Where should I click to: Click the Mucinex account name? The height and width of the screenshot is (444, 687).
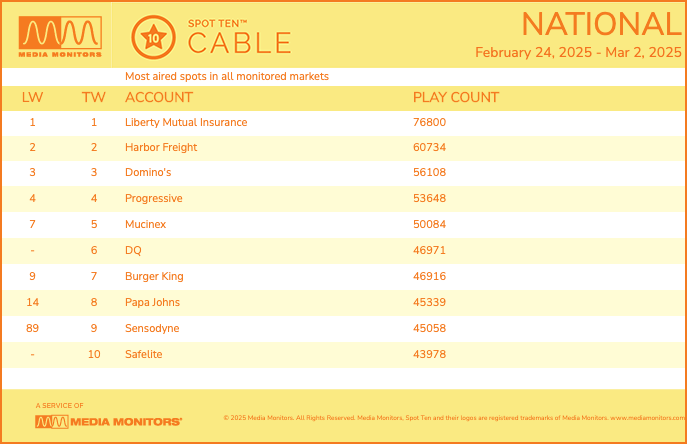coord(145,224)
